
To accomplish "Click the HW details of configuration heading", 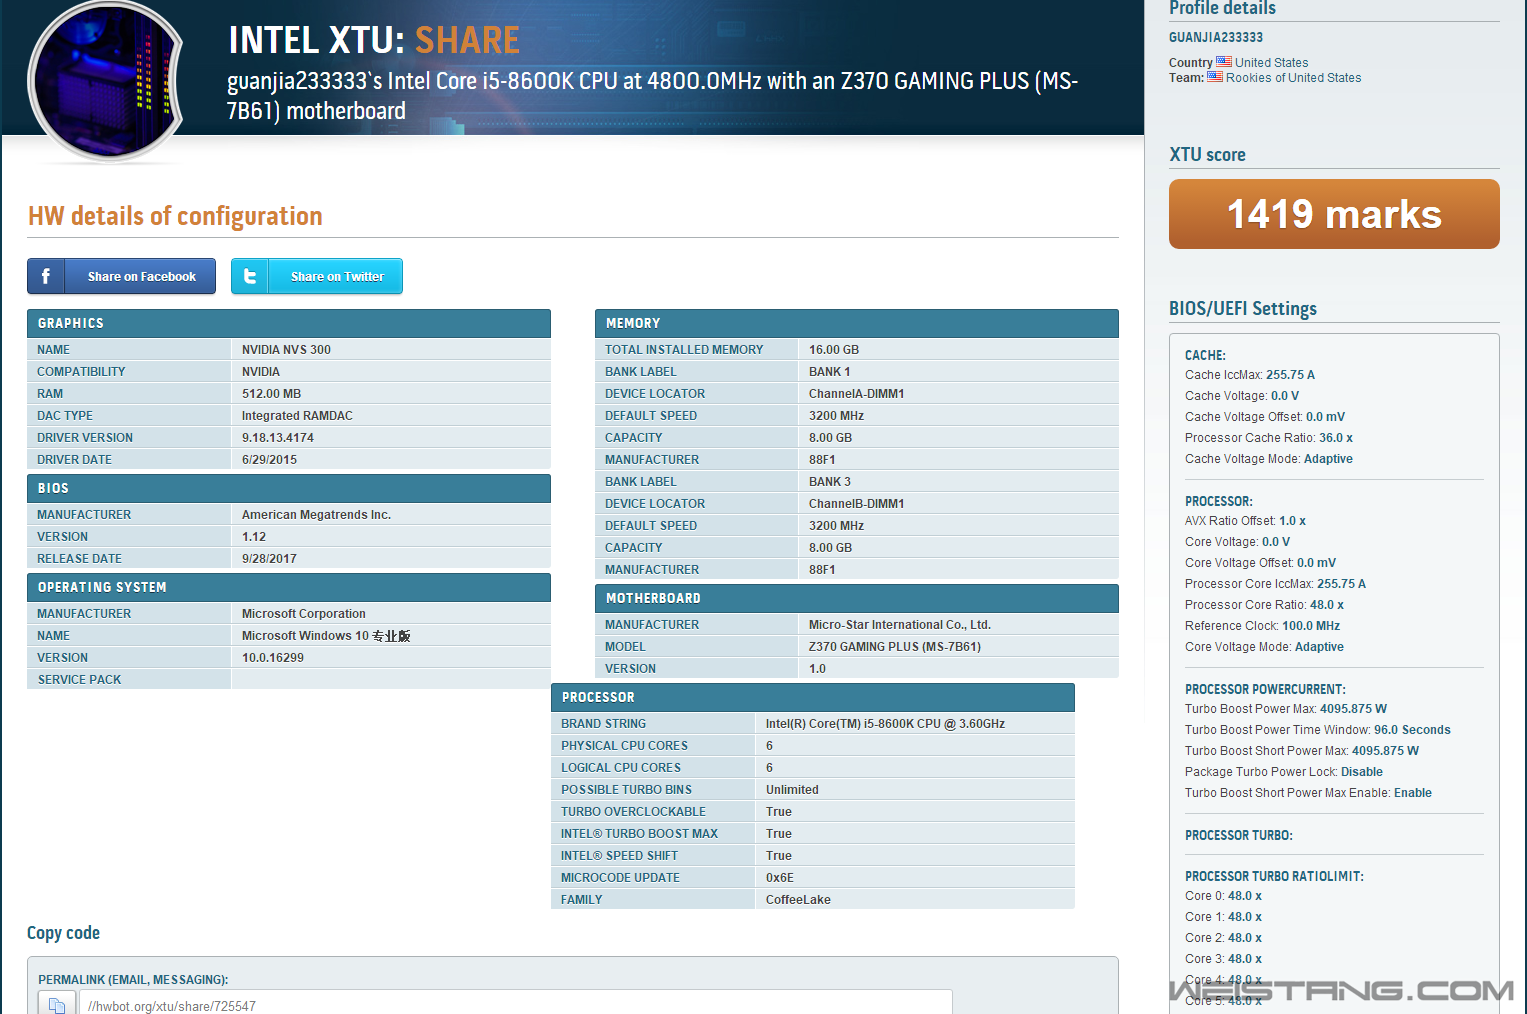I will tap(175, 216).
